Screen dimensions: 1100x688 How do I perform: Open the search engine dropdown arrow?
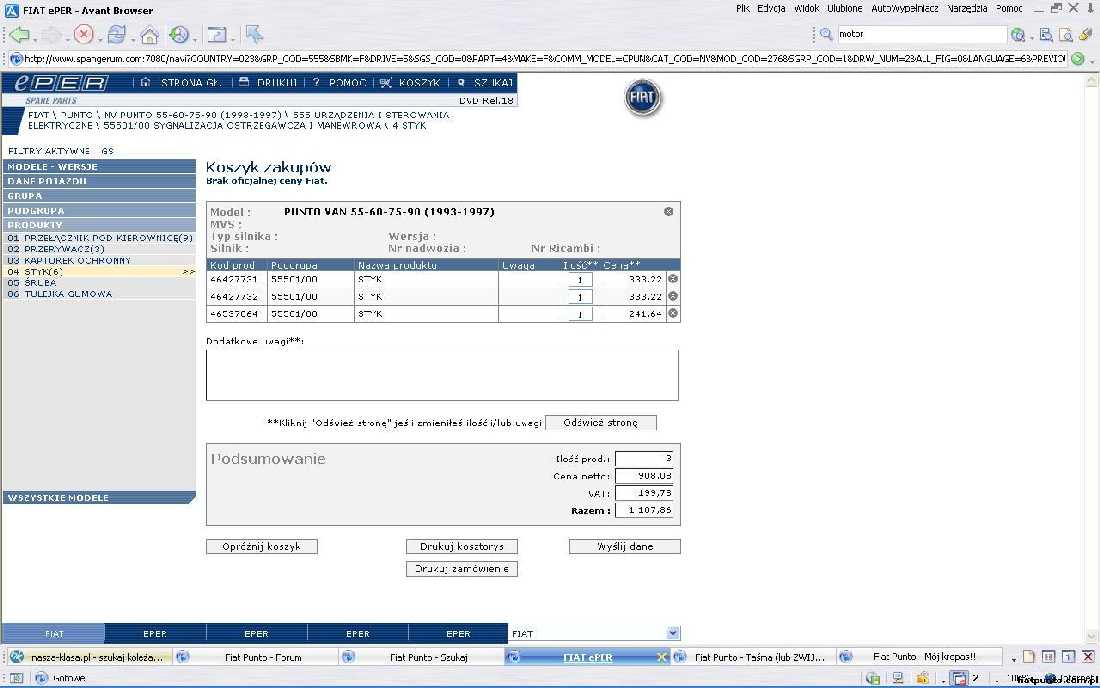point(1031,36)
